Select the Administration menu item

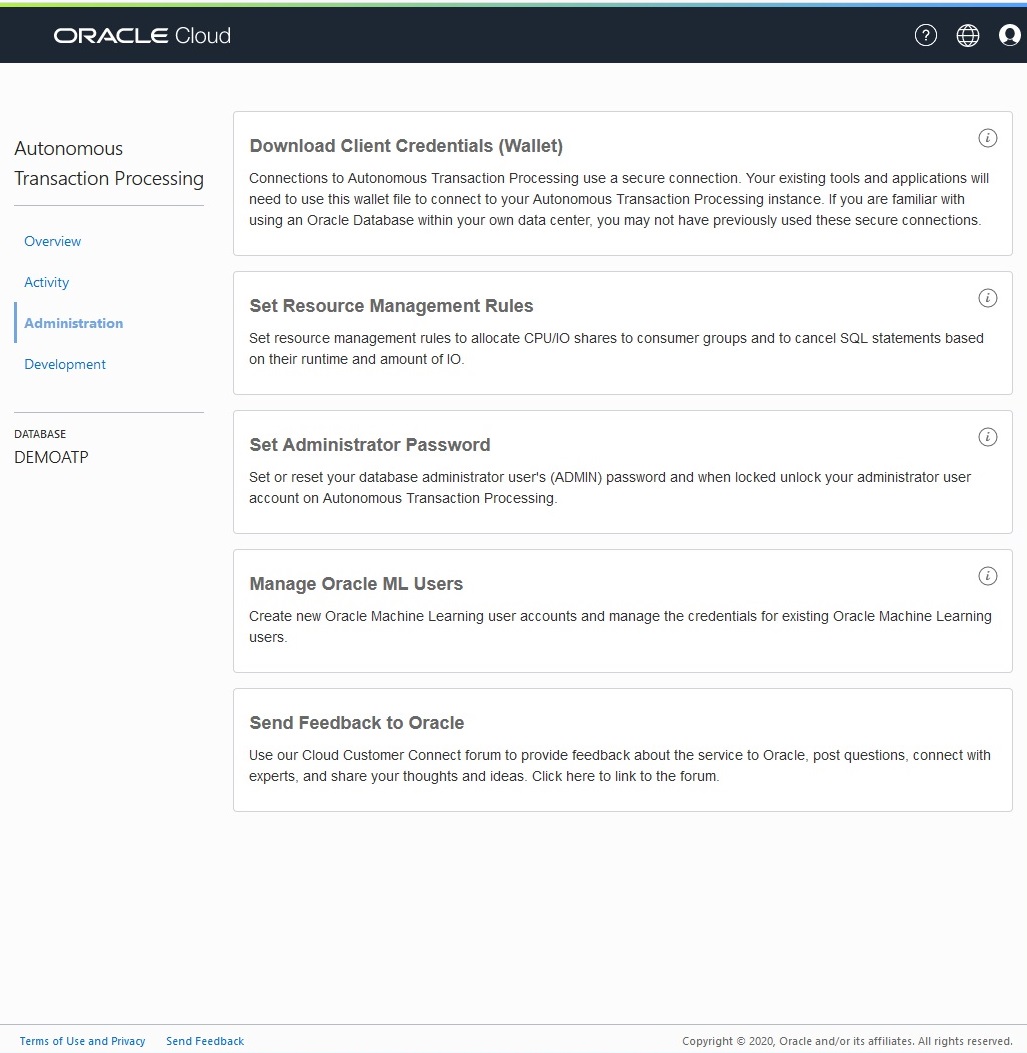[x=74, y=323]
